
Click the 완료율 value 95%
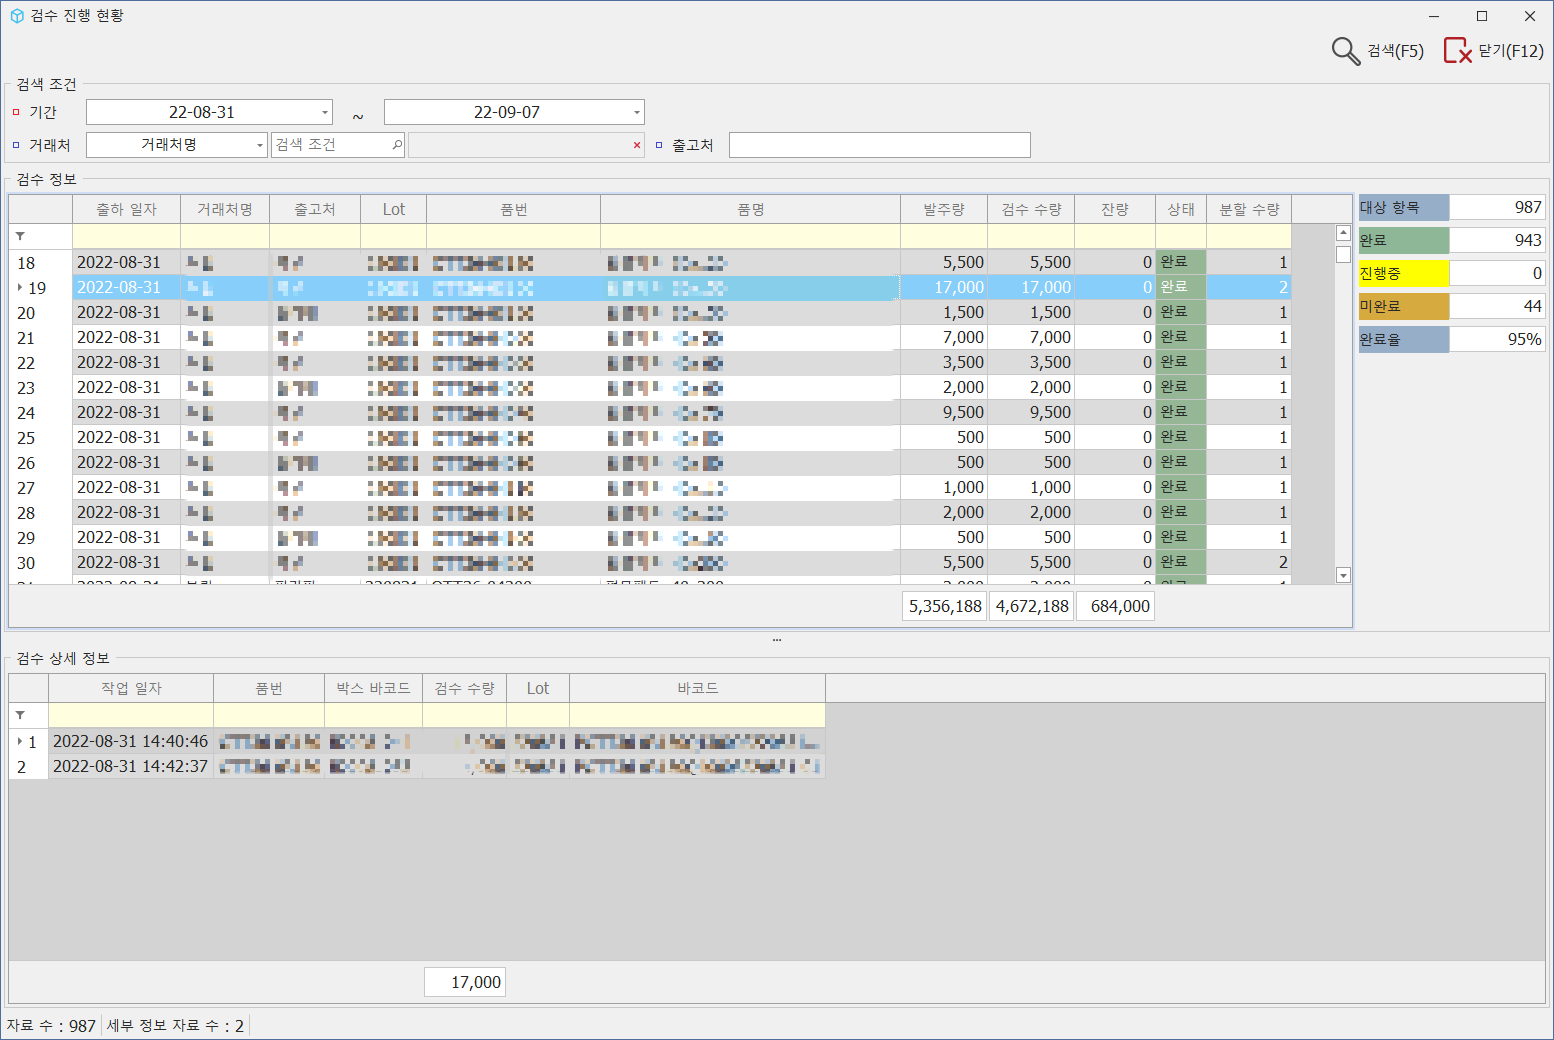pos(1497,339)
